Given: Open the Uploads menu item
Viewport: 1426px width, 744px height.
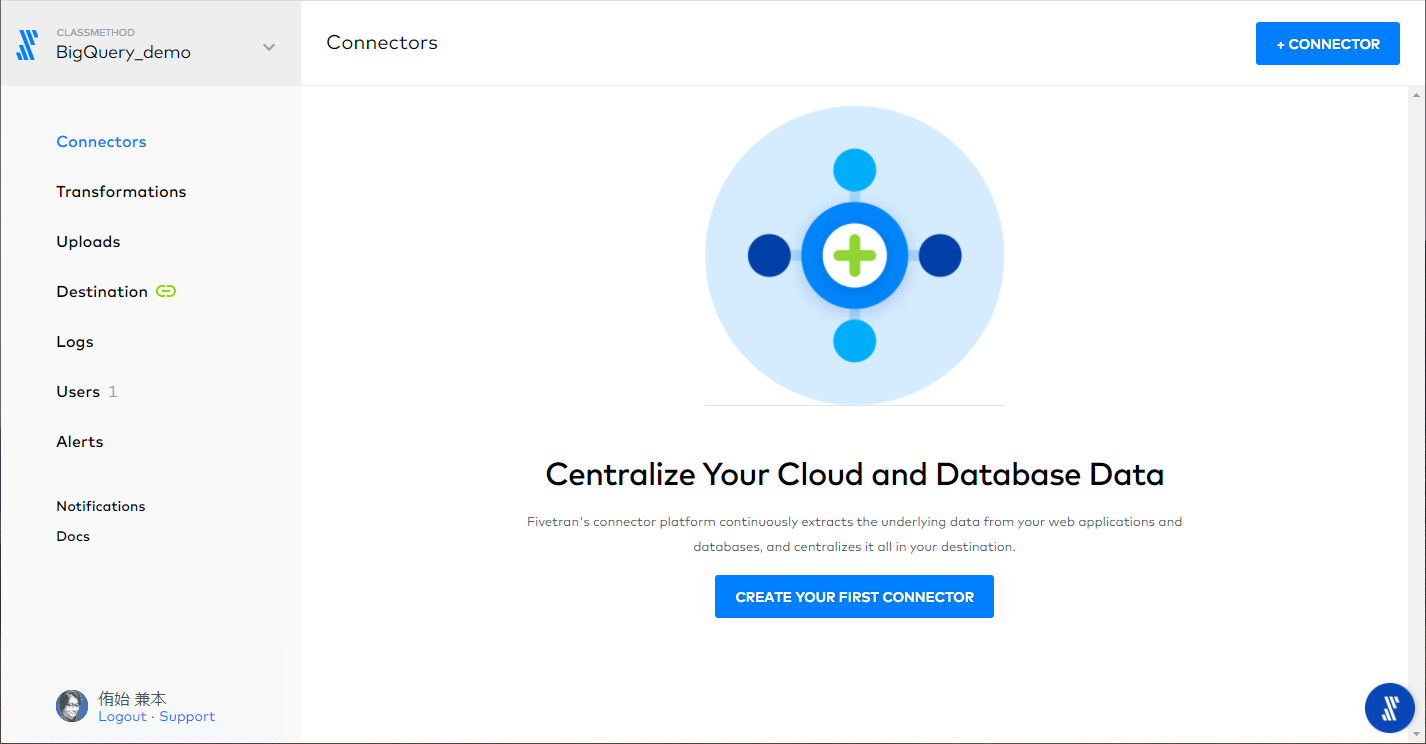Looking at the screenshot, I should (x=88, y=241).
